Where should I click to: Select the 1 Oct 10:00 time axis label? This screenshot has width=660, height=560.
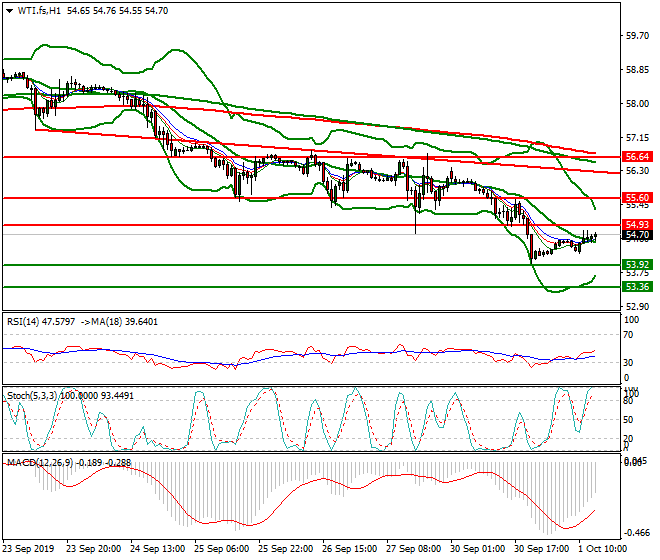click(x=603, y=549)
